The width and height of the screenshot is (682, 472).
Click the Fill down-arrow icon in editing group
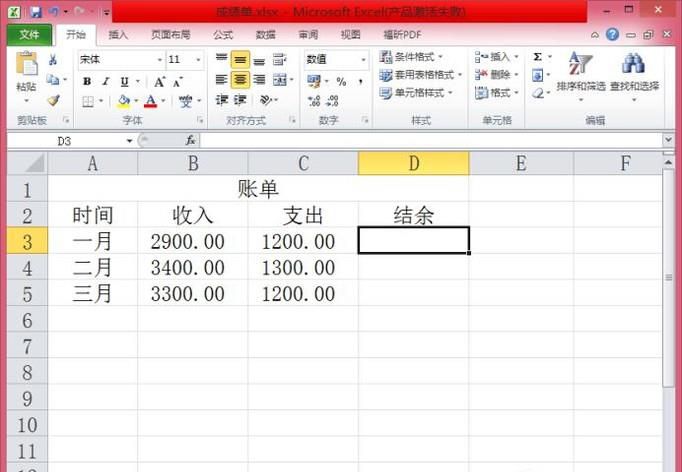pos(538,75)
